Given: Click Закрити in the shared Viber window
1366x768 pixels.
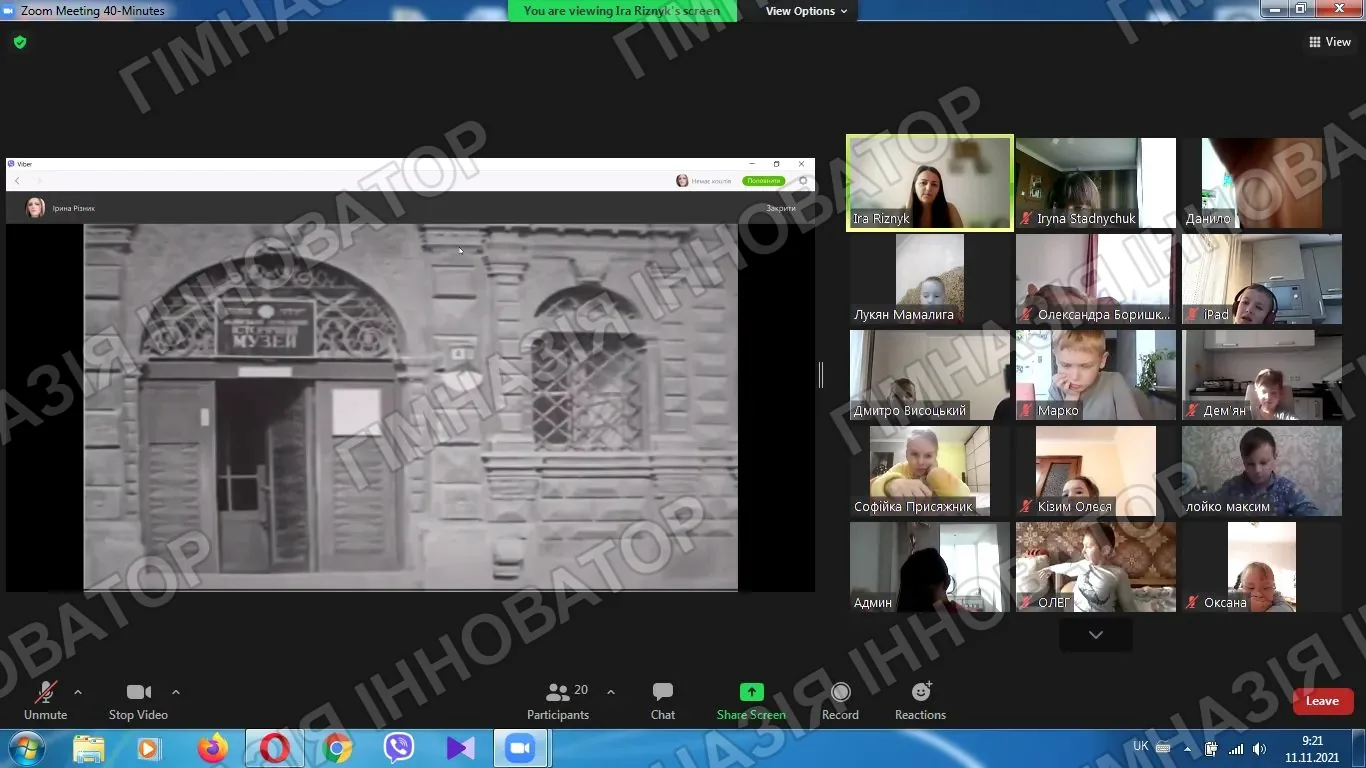Looking at the screenshot, I should point(781,208).
